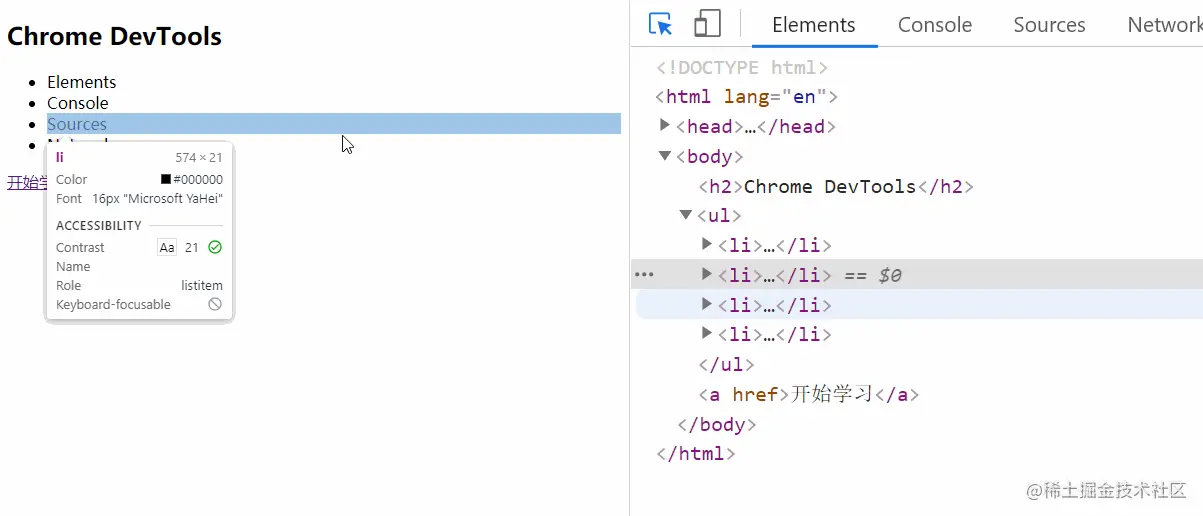Expand the highlighted third li node
1203x516 pixels.
707,304
